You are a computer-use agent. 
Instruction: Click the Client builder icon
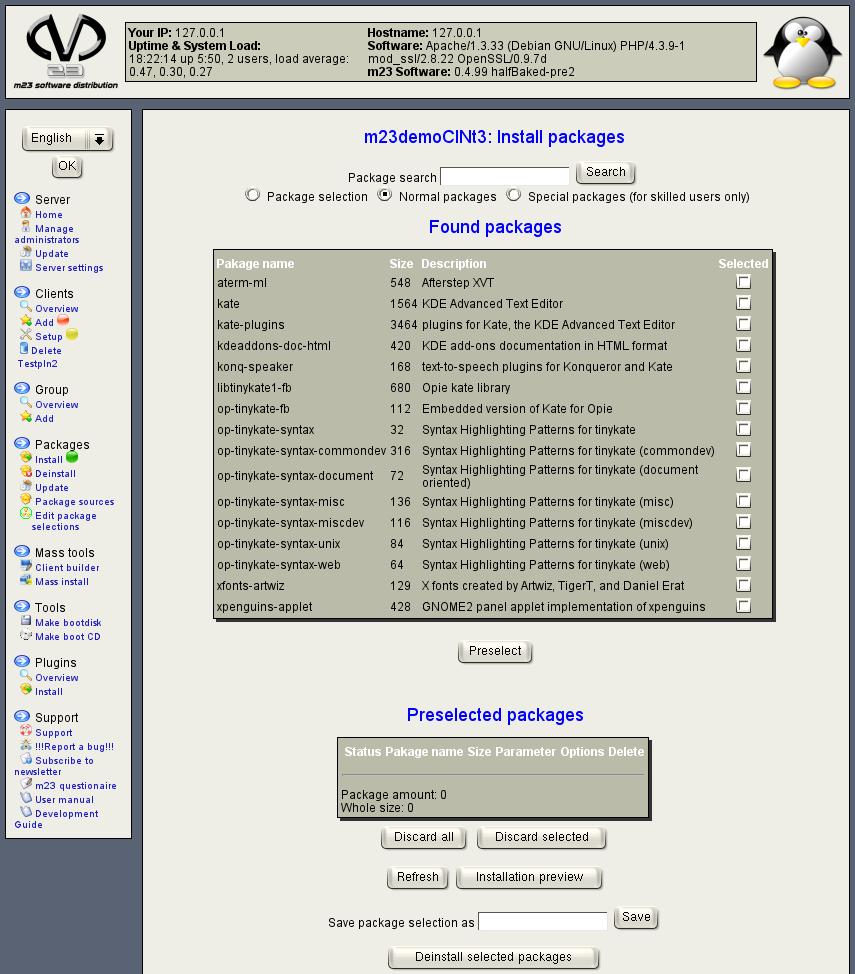[x=26, y=566]
